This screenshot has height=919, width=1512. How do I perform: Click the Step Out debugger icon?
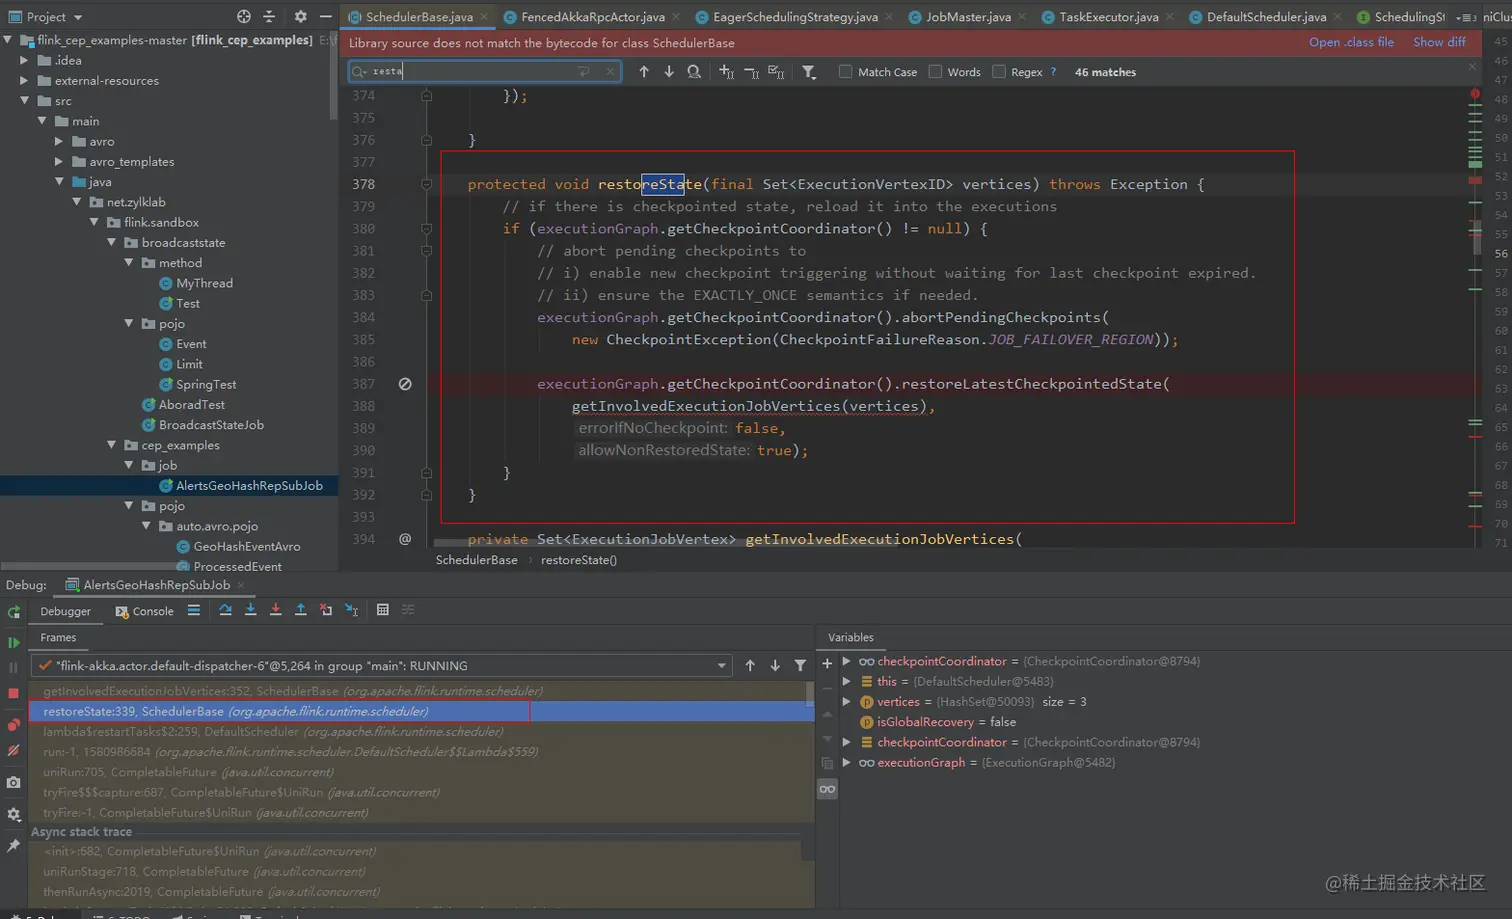click(300, 610)
